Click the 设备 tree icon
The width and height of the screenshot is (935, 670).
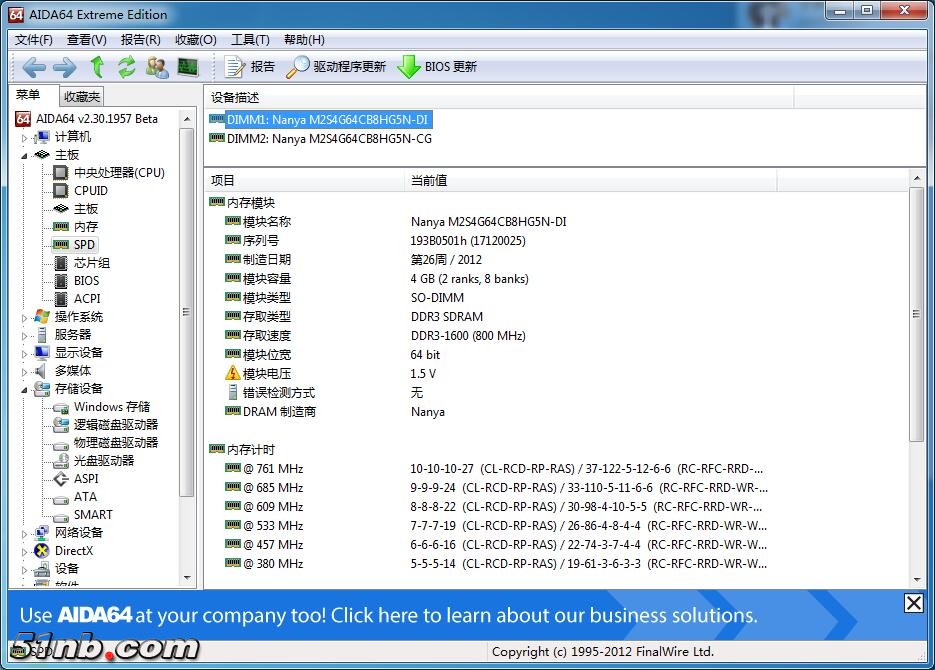coord(42,569)
